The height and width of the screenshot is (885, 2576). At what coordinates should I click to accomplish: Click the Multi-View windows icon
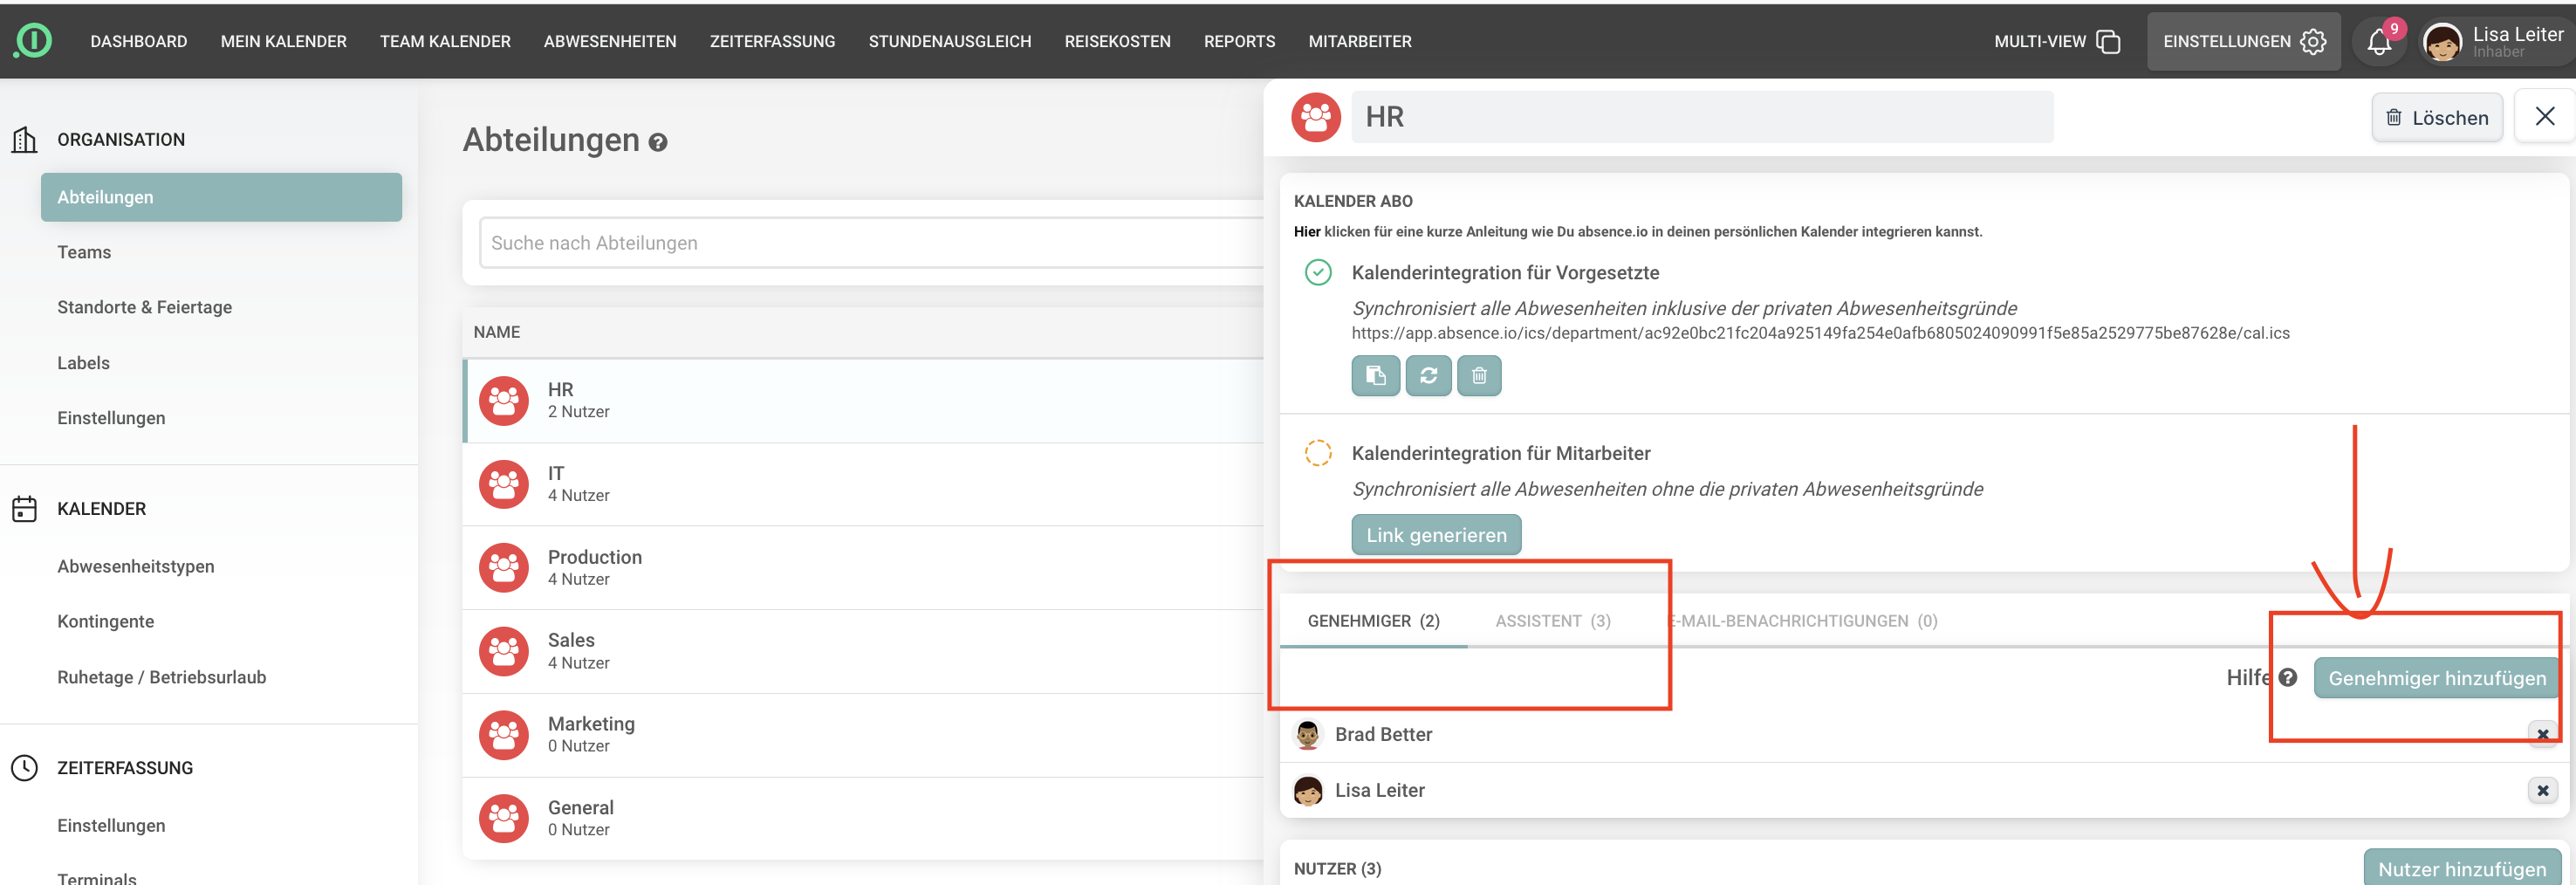coord(2108,41)
